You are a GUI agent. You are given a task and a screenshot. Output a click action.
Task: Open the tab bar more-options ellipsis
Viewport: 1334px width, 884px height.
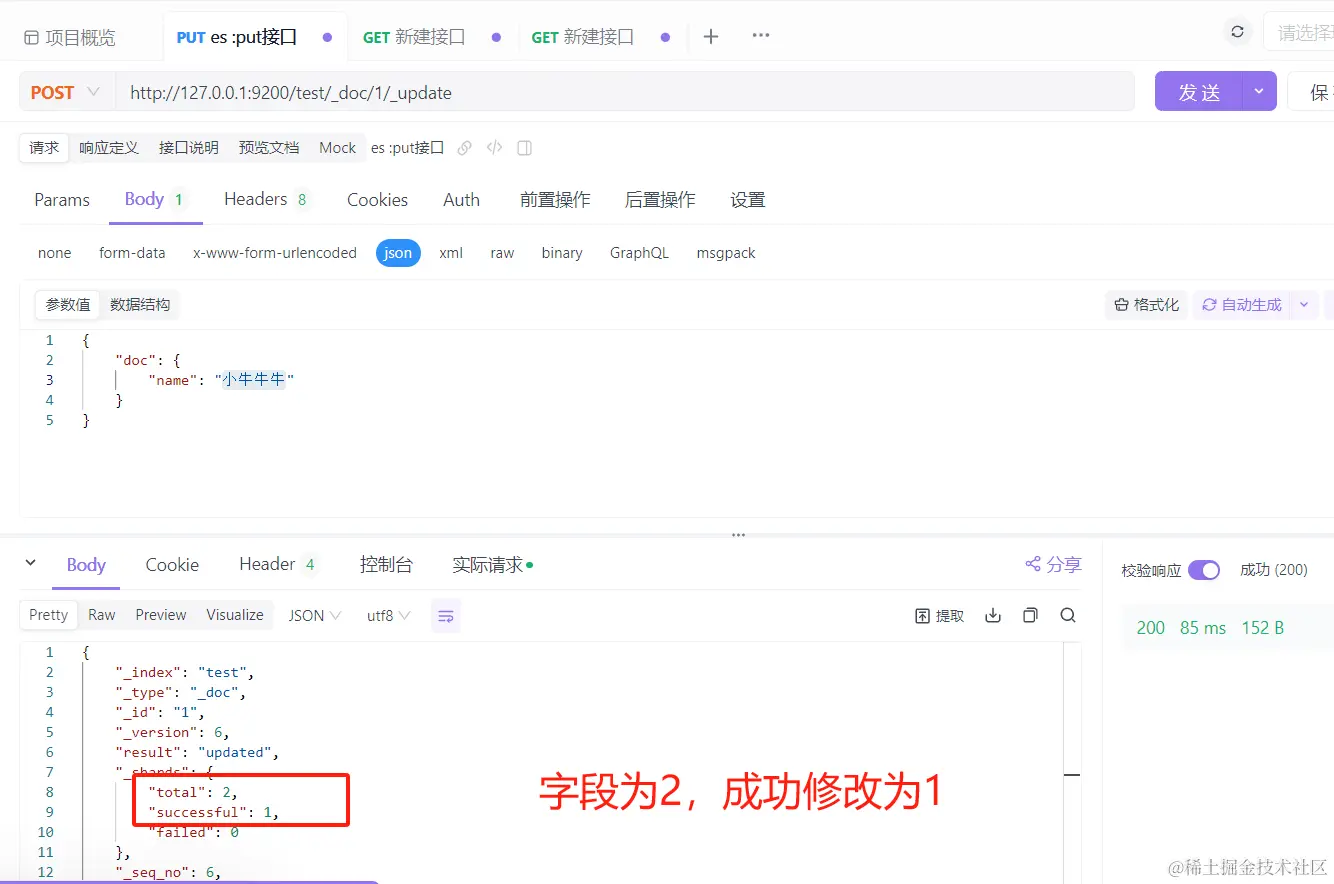tap(761, 36)
